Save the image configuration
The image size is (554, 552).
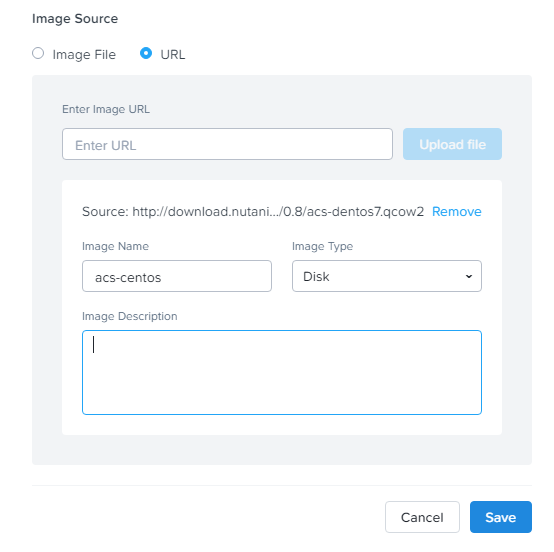click(x=501, y=517)
